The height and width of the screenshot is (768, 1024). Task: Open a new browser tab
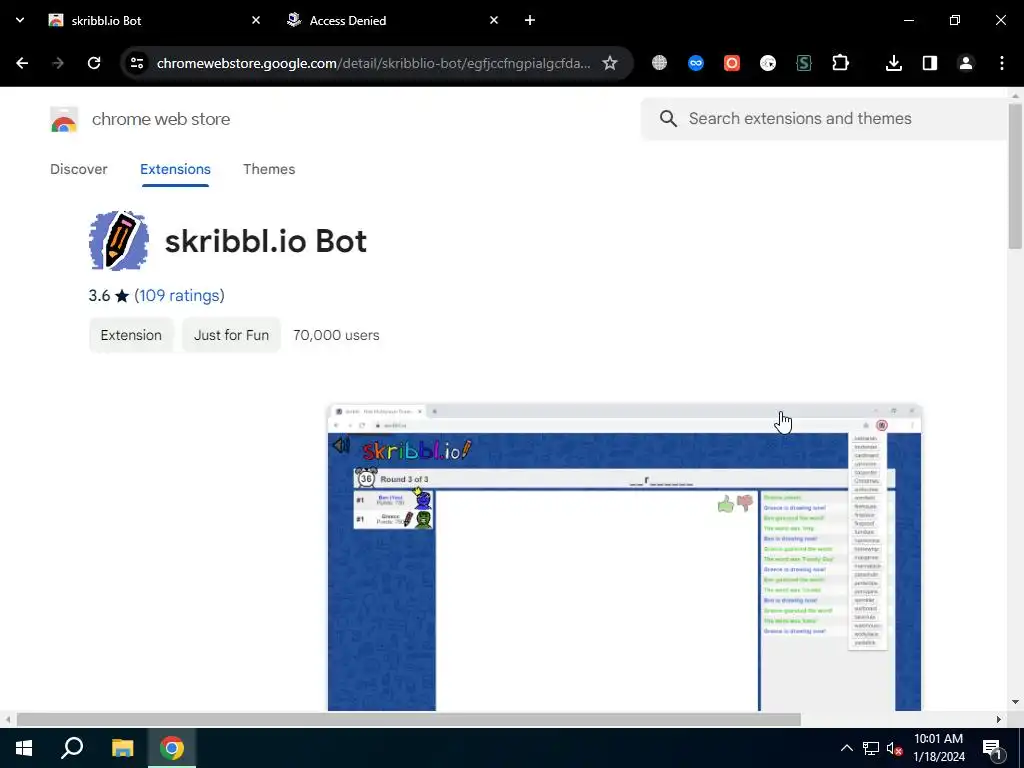(530, 20)
